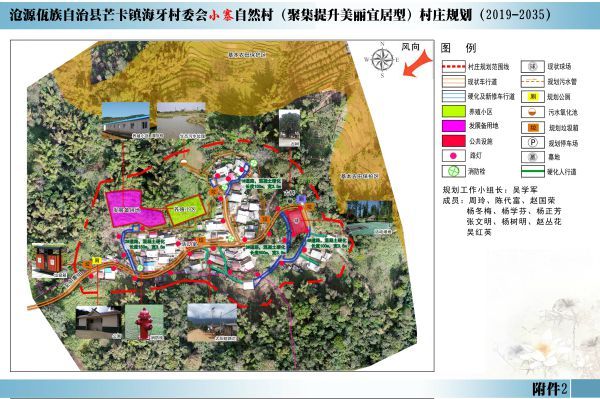Click the red public facility area on map
The image size is (600, 399).
(x=297, y=222)
